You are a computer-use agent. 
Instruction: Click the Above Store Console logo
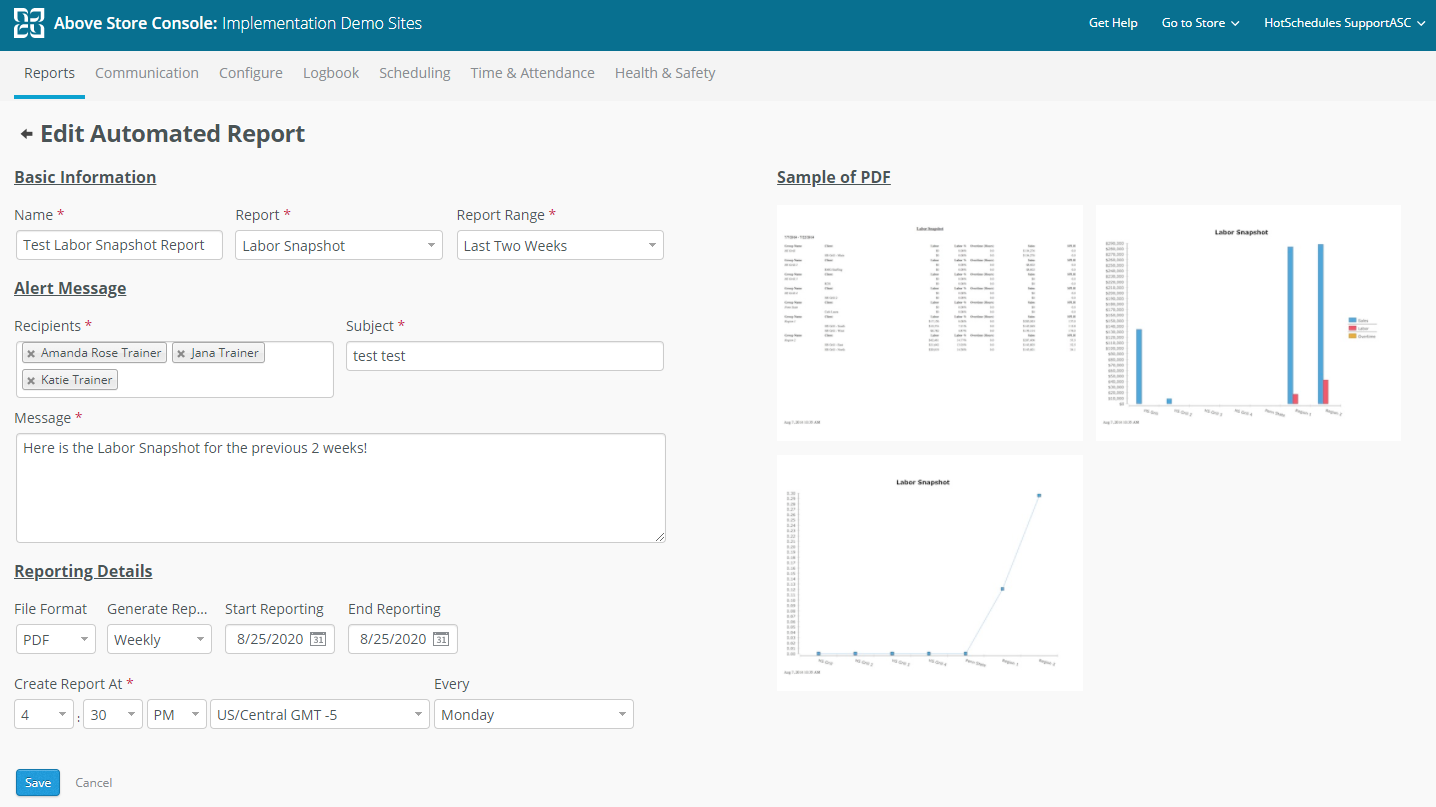(x=30, y=24)
